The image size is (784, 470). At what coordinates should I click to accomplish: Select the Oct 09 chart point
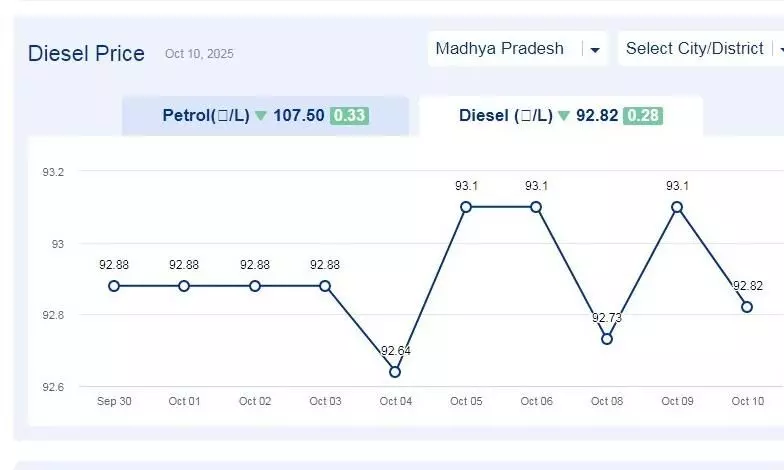click(x=677, y=207)
